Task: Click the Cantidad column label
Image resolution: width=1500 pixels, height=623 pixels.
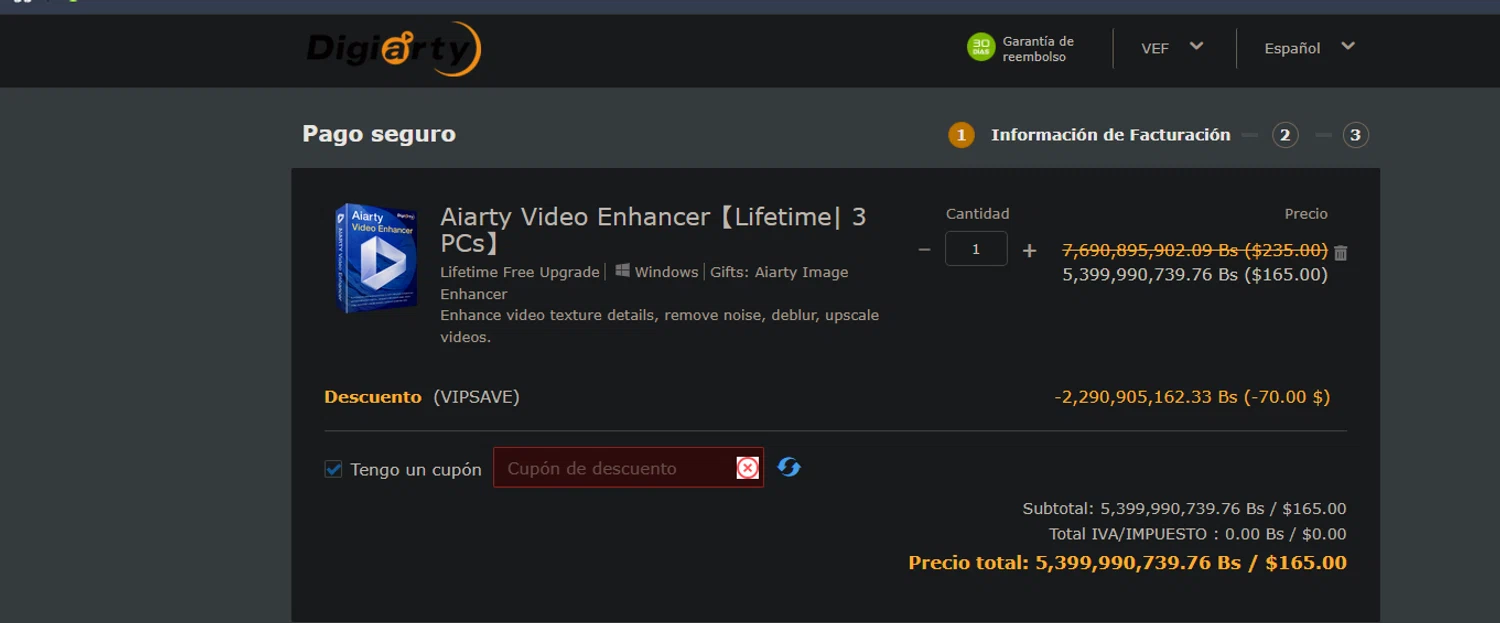Action: pos(977,214)
